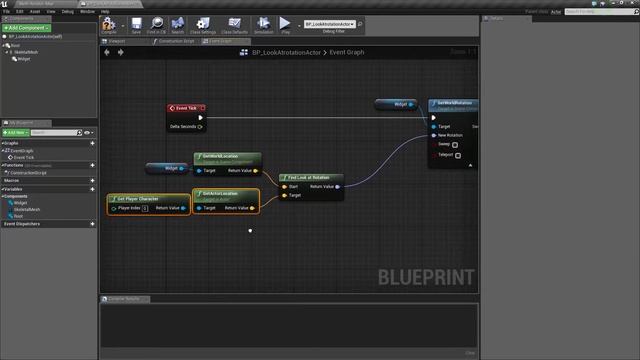Viewport: 640px width, 360px height.
Task: Collapse the Root component in Components tree
Action: click(x=4, y=45)
